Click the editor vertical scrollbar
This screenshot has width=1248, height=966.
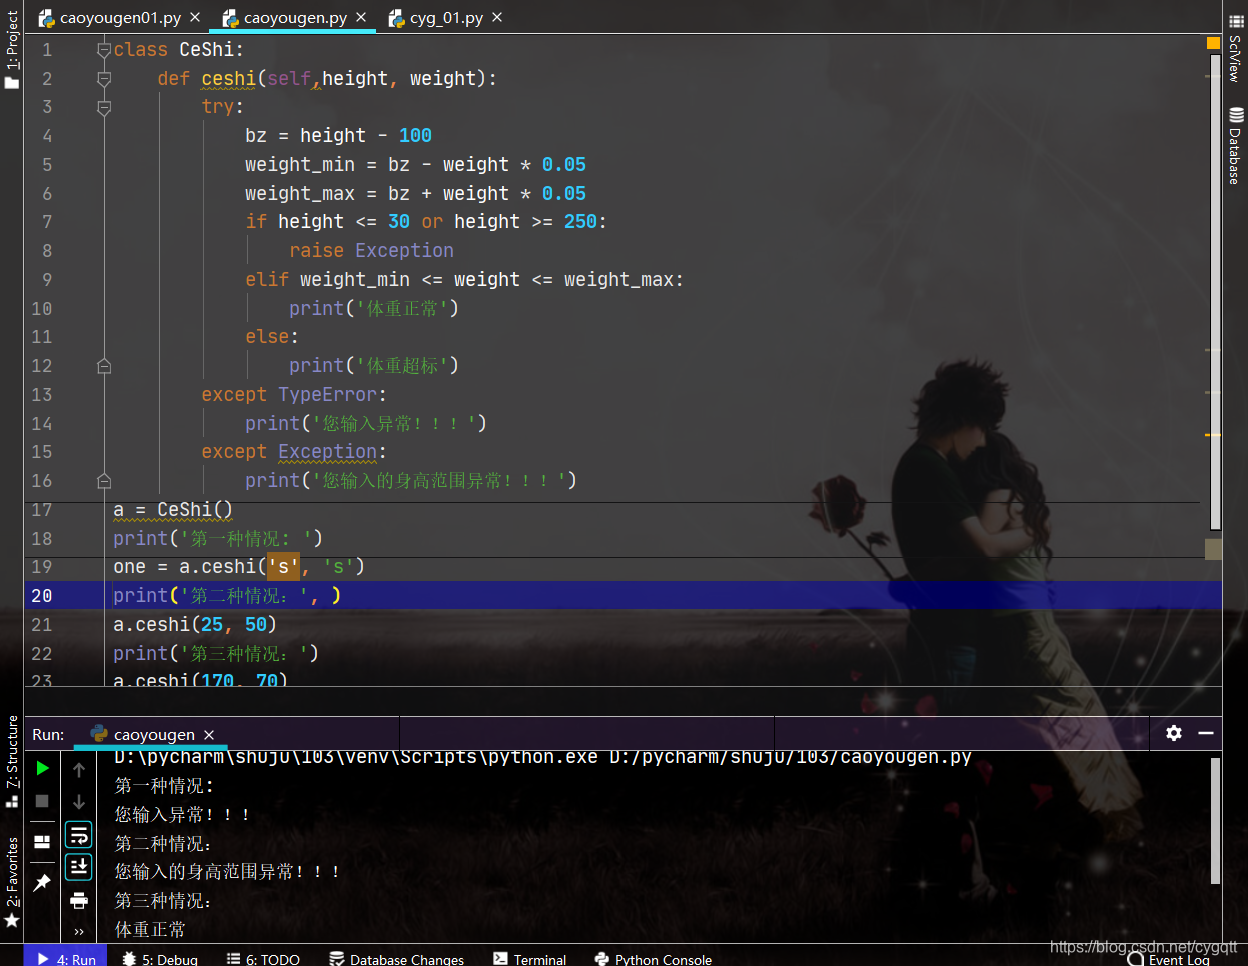(1215, 290)
